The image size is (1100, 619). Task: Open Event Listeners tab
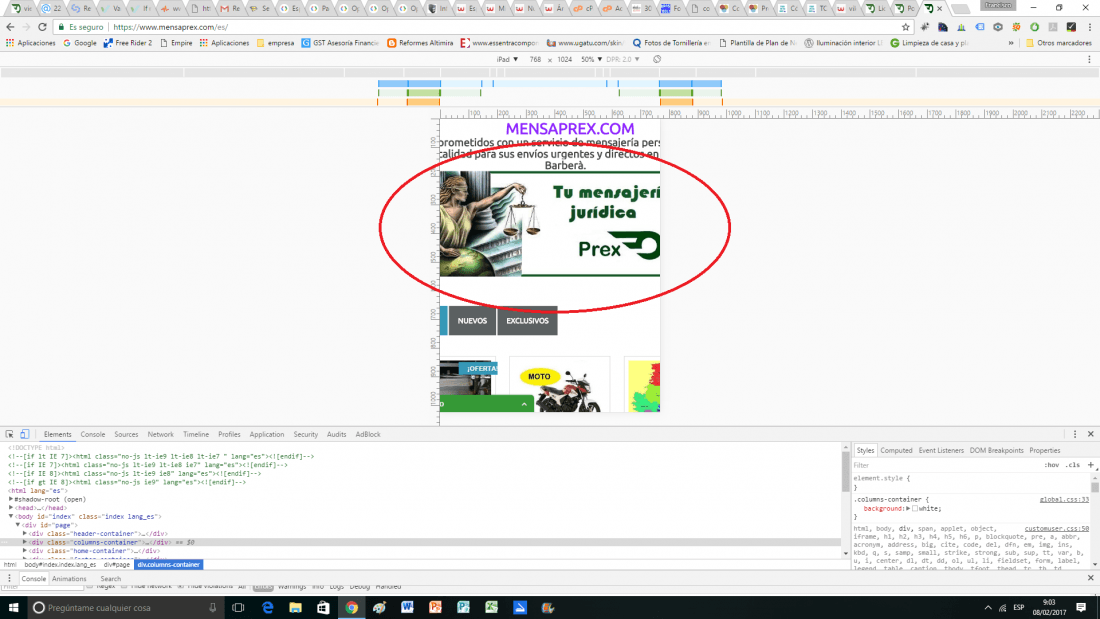tap(941, 451)
